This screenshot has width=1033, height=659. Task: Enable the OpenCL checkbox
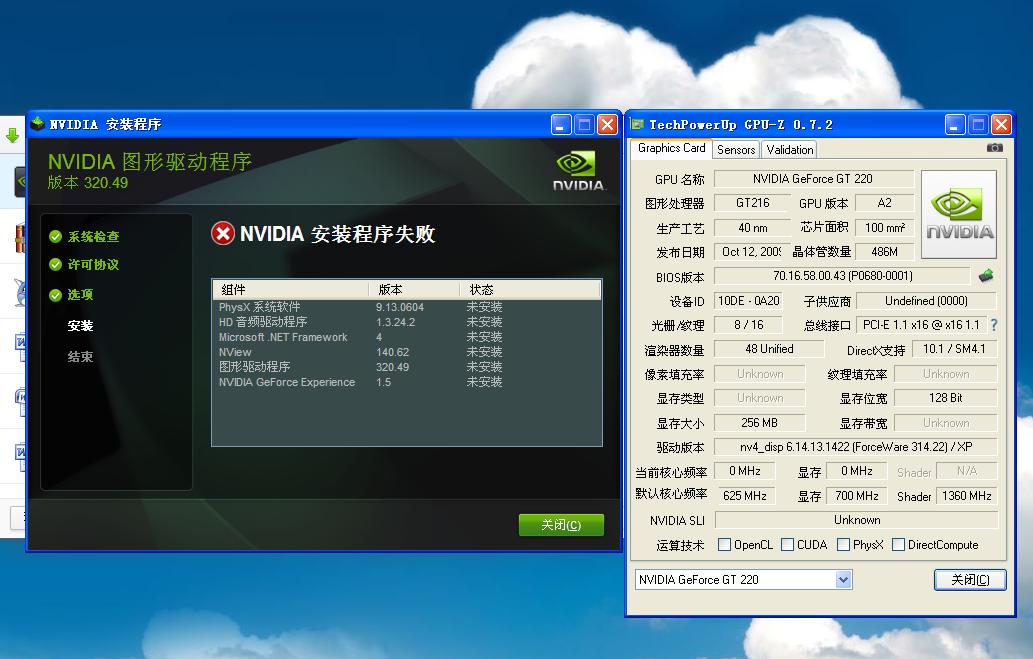point(724,545)
